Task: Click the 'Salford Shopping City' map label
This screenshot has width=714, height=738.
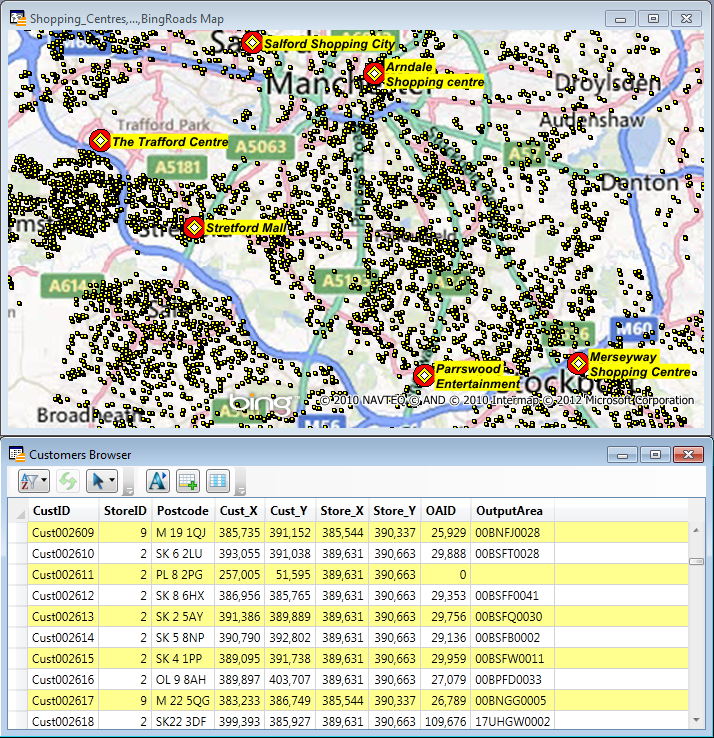Action: (x=329, y=44)
